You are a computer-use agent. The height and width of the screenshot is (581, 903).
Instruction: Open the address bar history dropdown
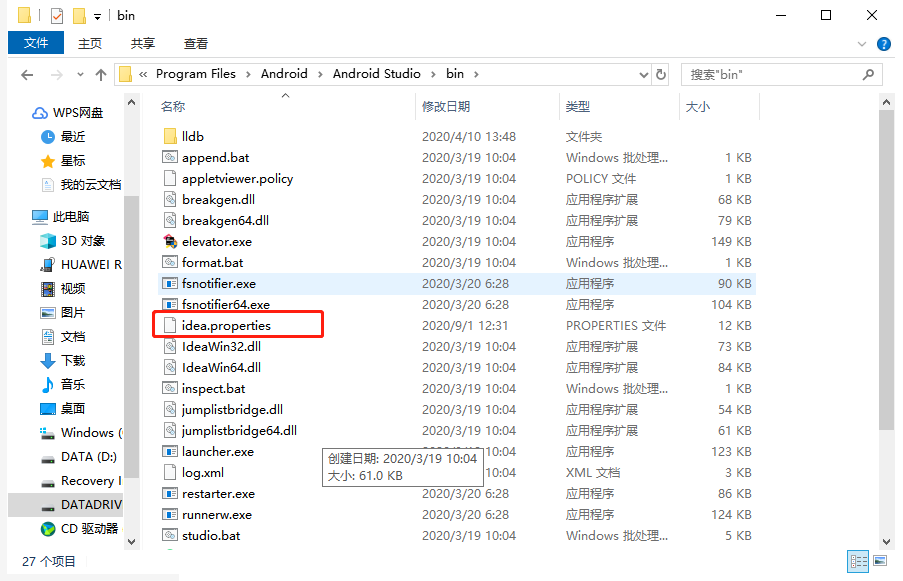(x=643, y=74)
